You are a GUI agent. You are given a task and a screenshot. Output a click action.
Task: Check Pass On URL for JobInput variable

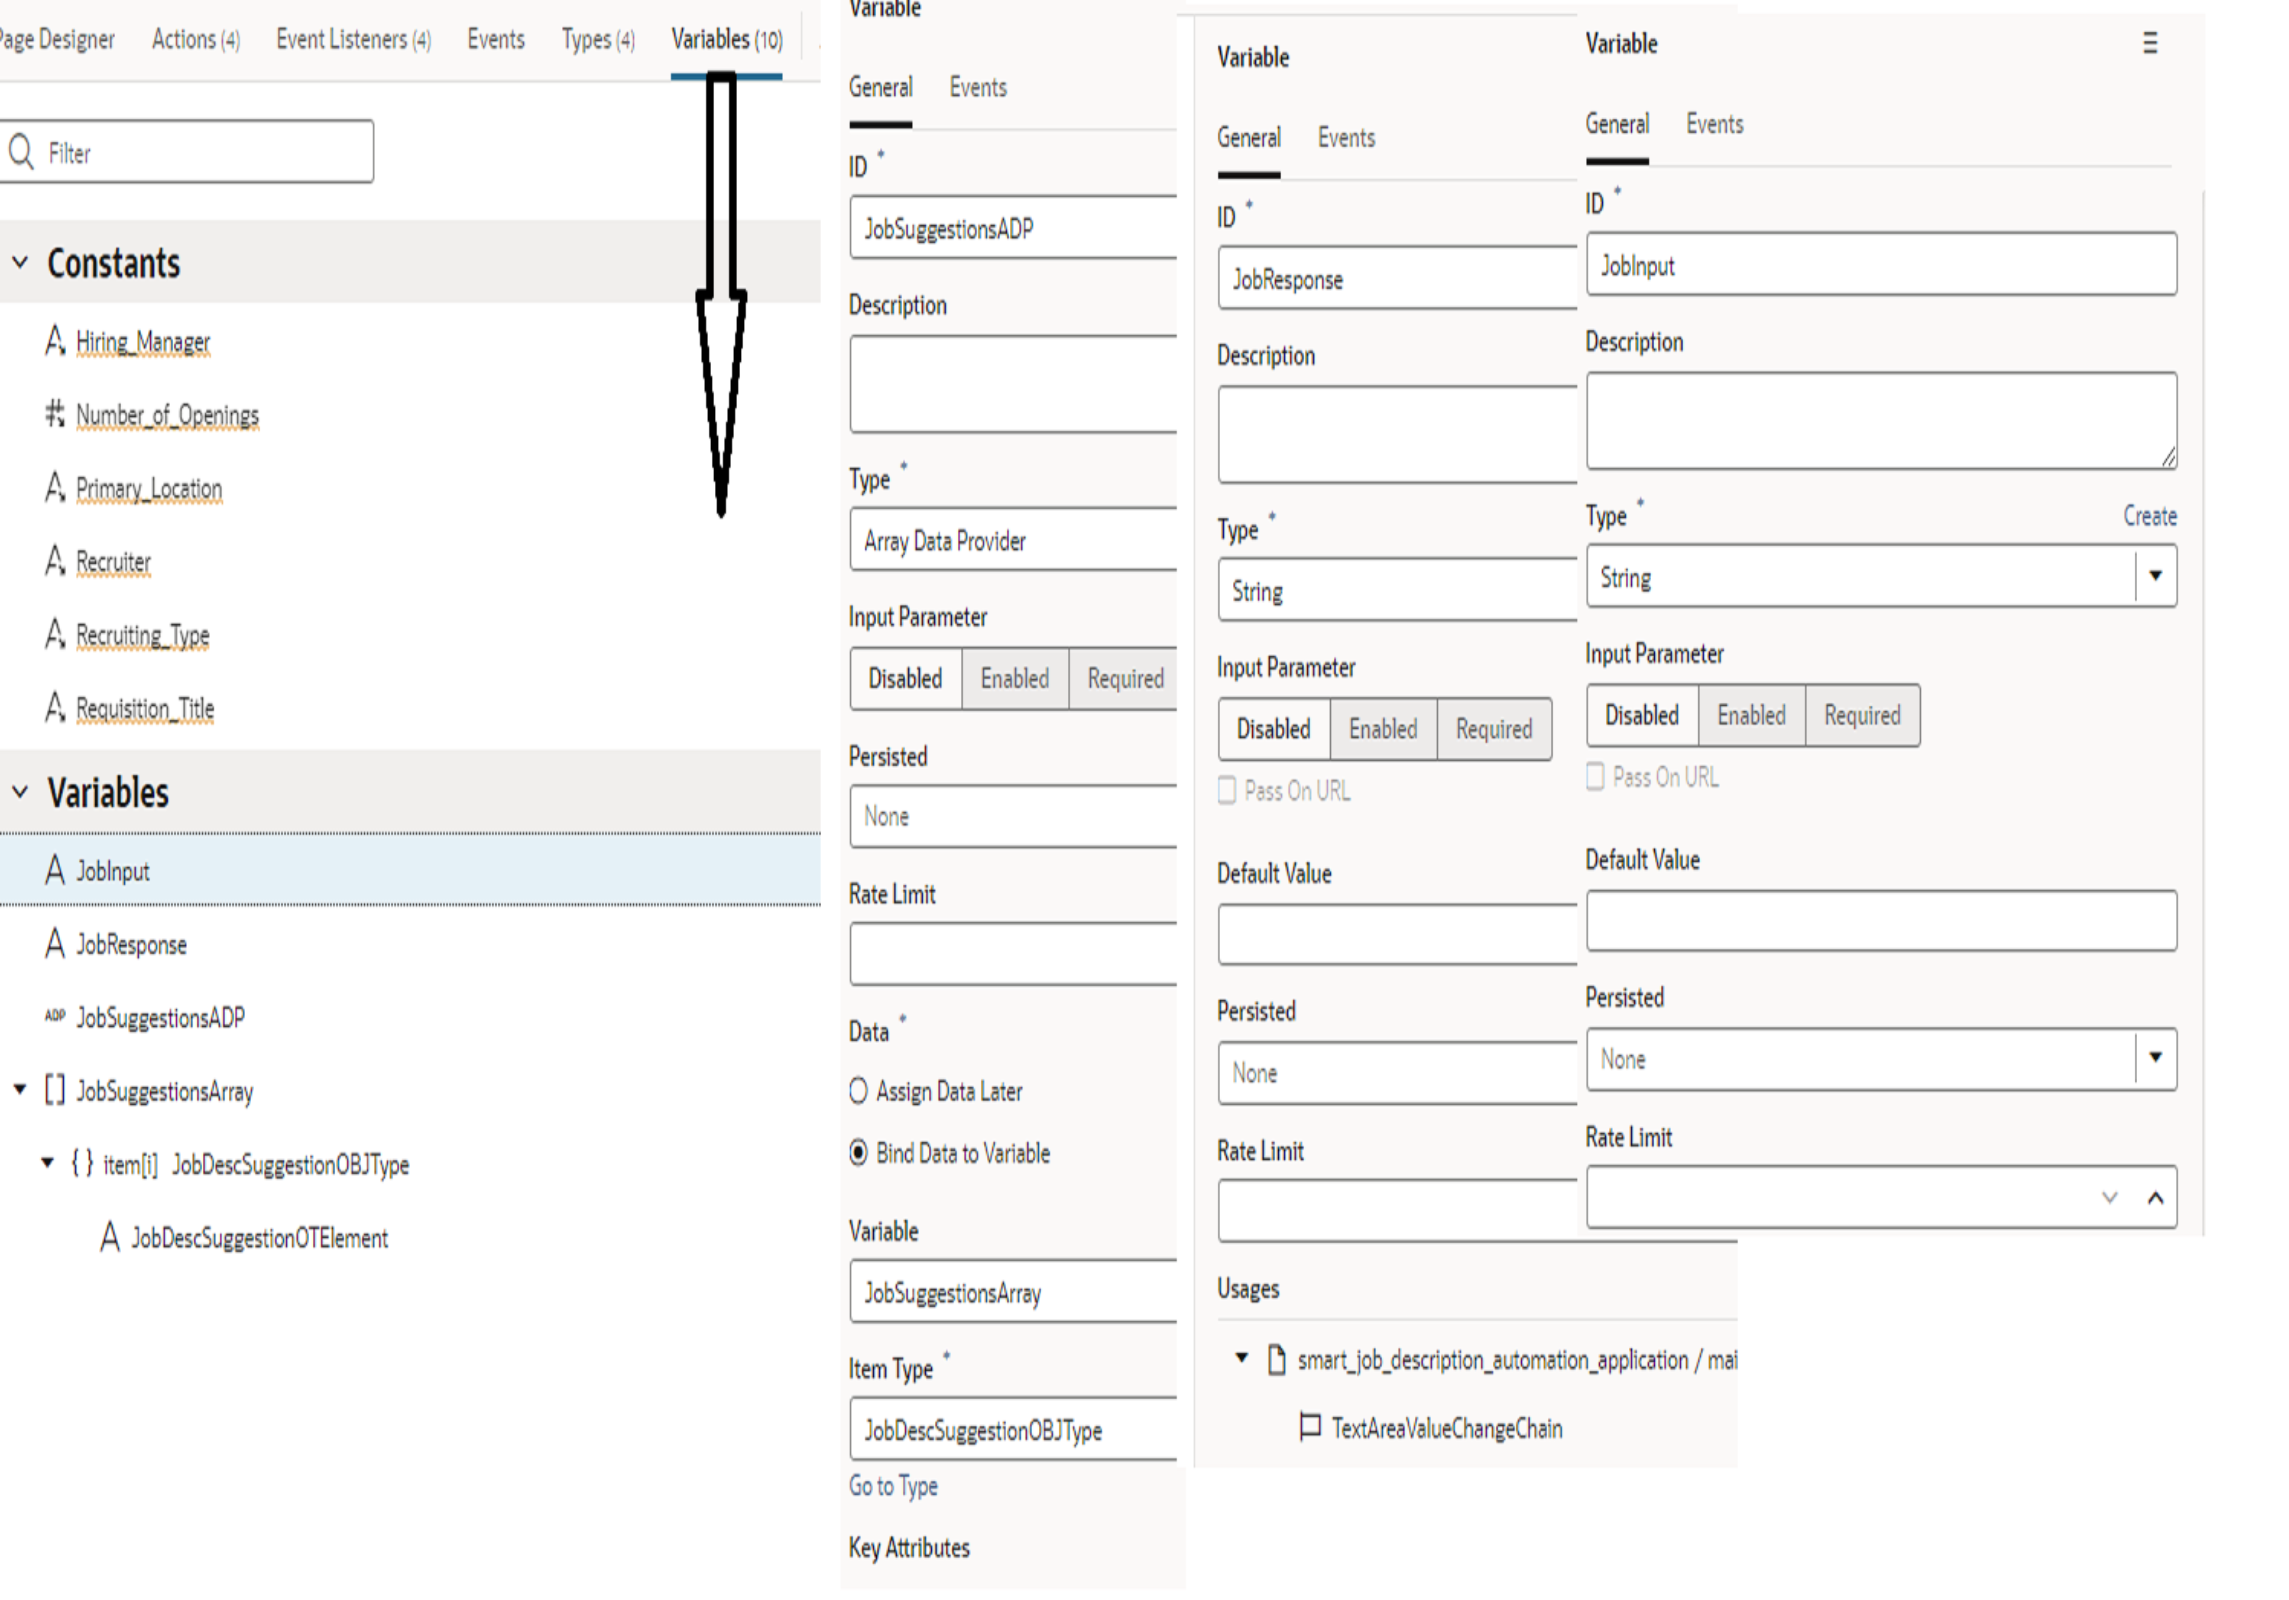[1596, 777]
